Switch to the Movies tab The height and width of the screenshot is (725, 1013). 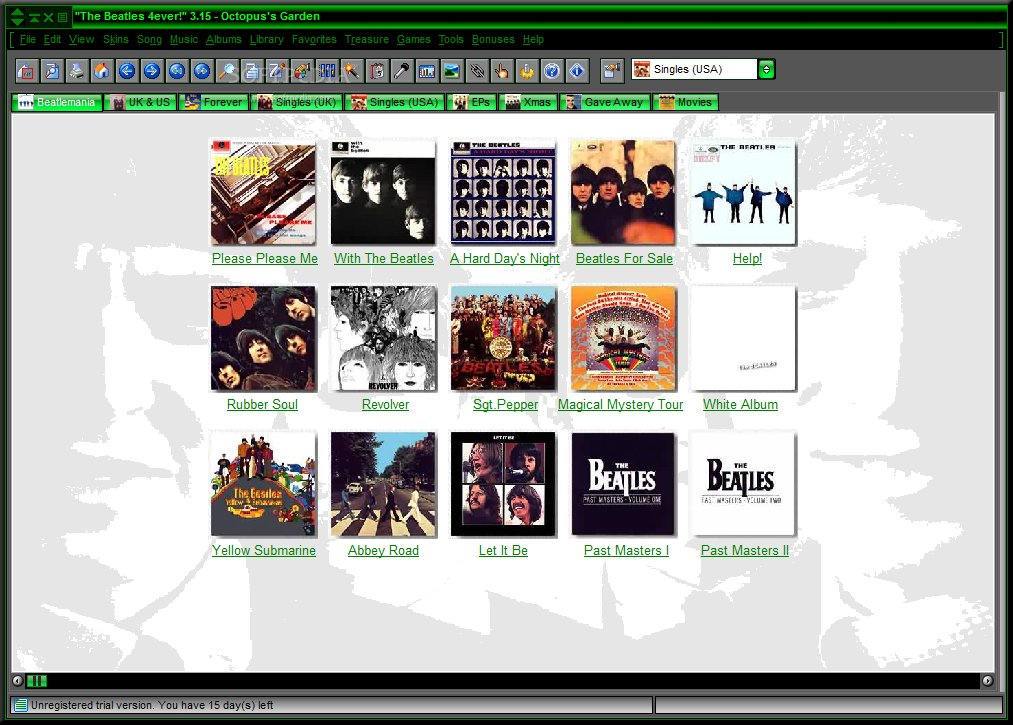click(x=686, y=102)
